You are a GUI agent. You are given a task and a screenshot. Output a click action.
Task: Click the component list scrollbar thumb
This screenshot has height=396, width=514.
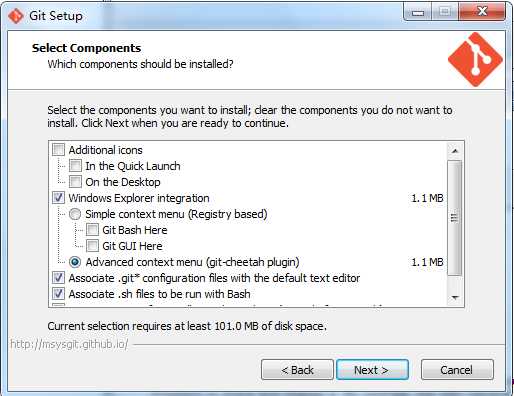(455, 218)
